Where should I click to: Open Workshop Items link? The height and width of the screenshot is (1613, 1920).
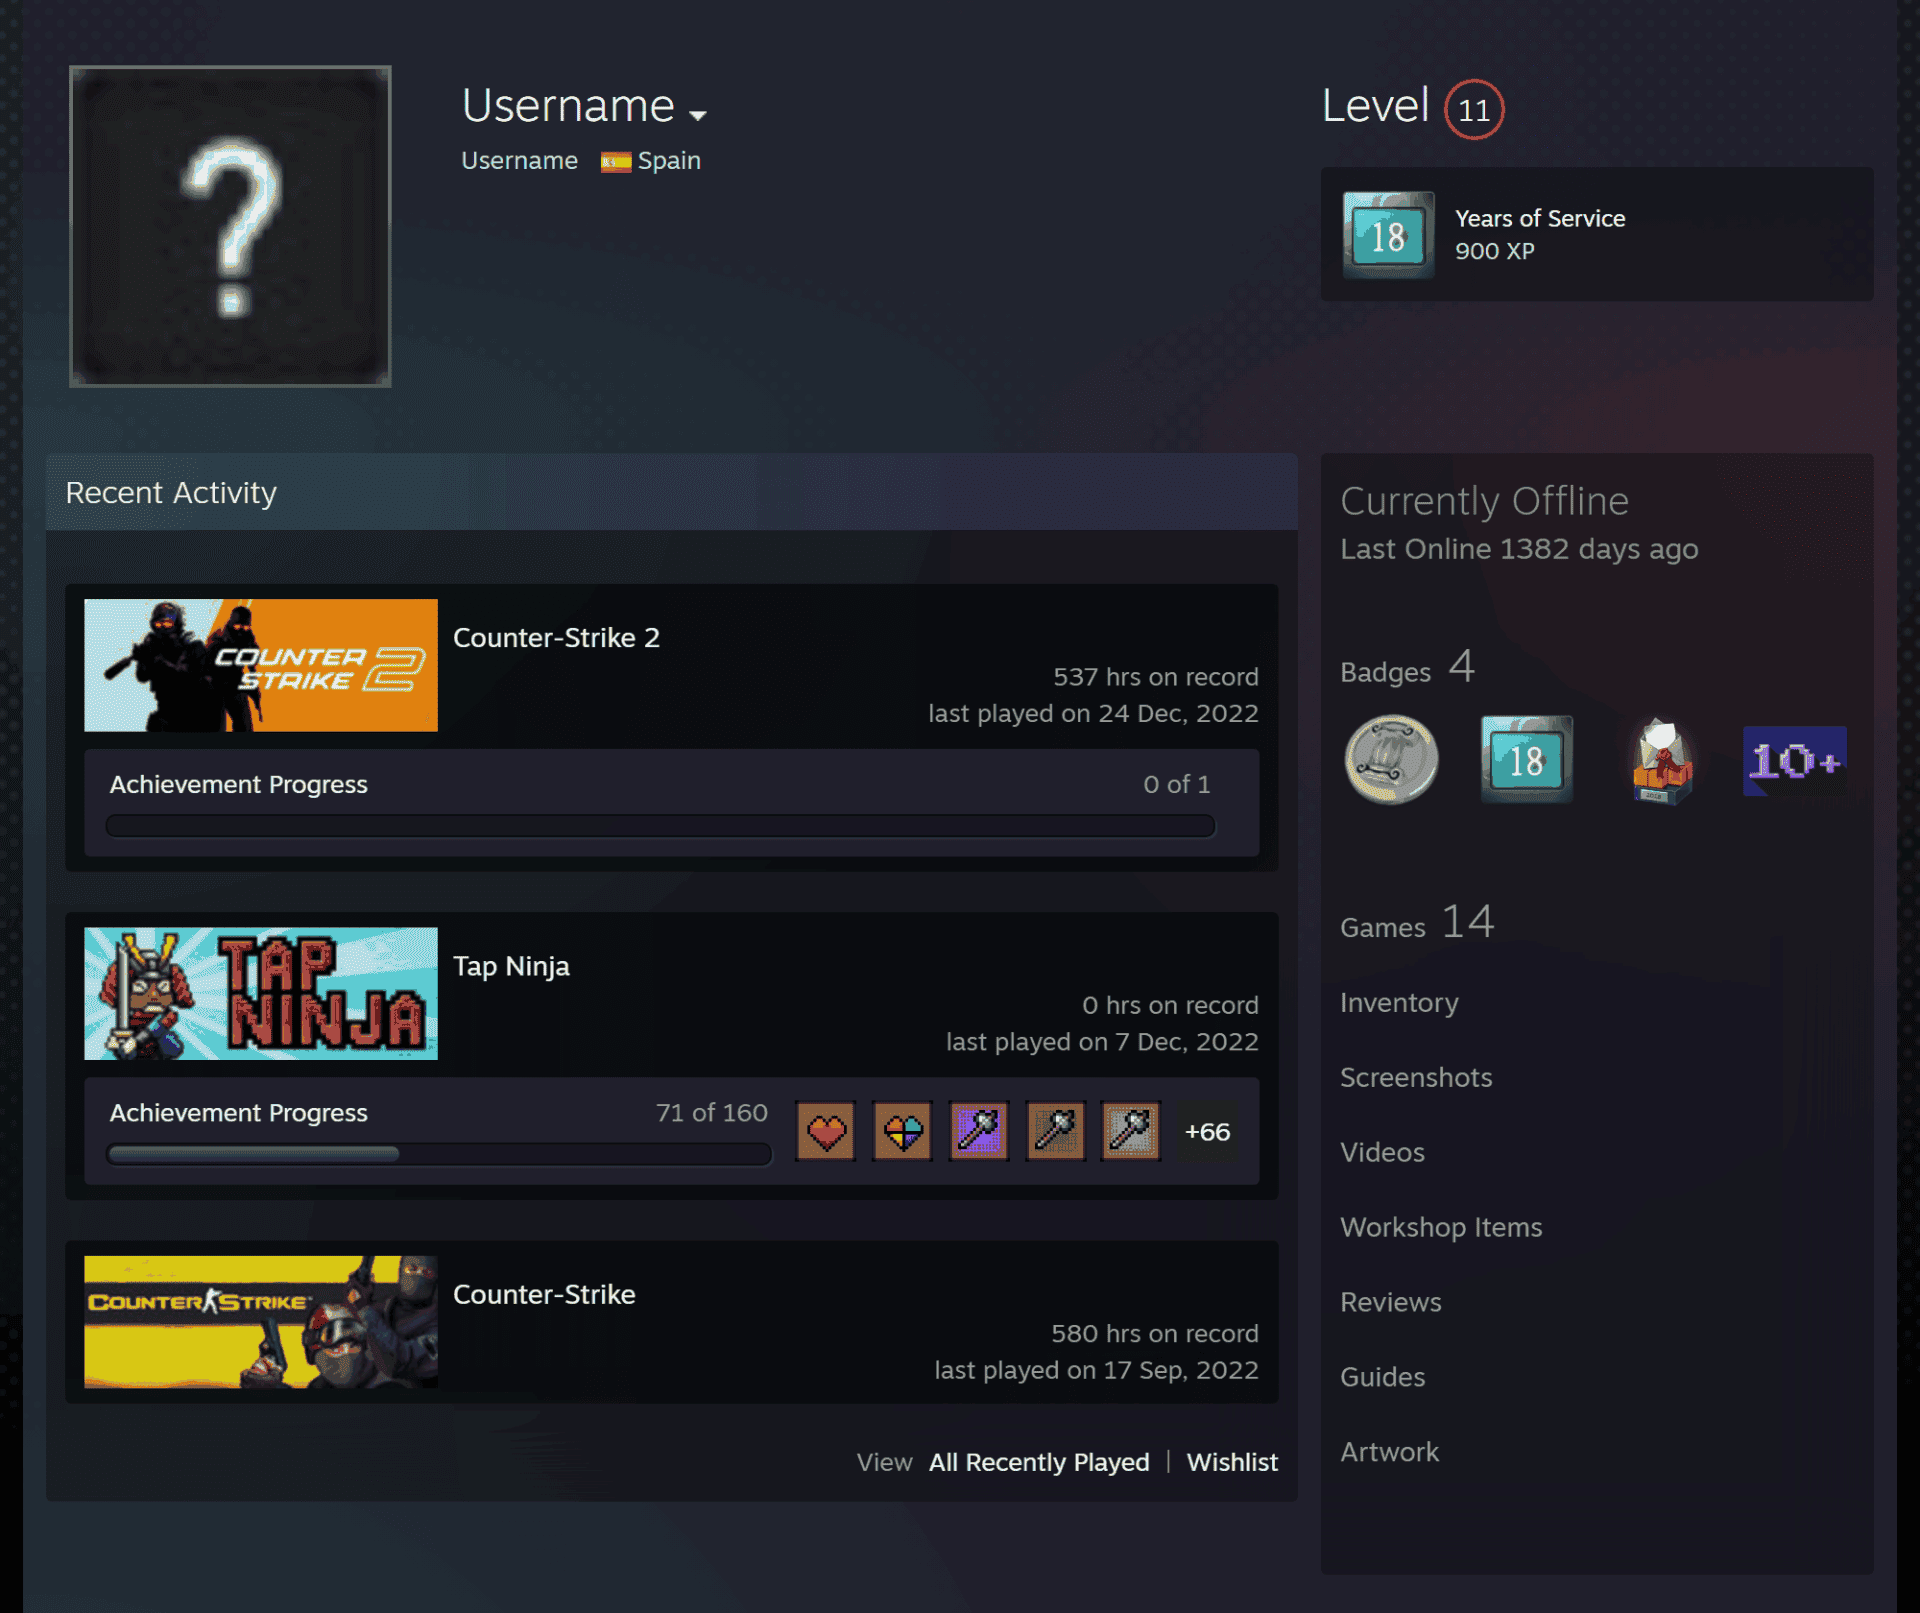[x=1441, y=1228]
